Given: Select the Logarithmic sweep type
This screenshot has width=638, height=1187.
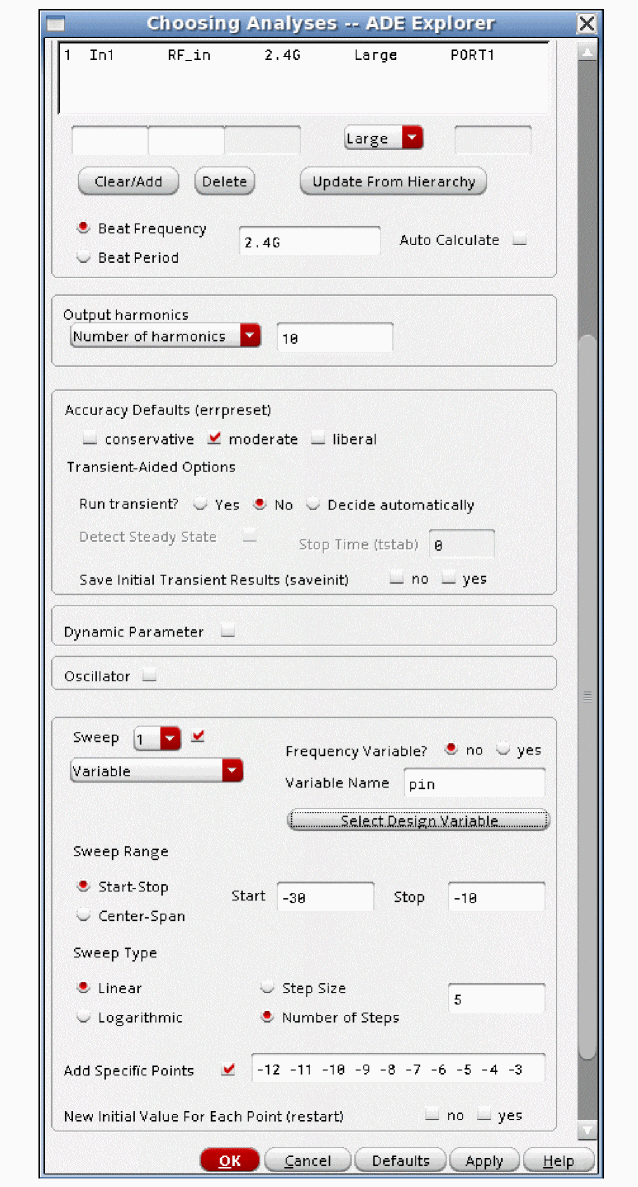Looking at the screenshot, I should point(85,1017).
